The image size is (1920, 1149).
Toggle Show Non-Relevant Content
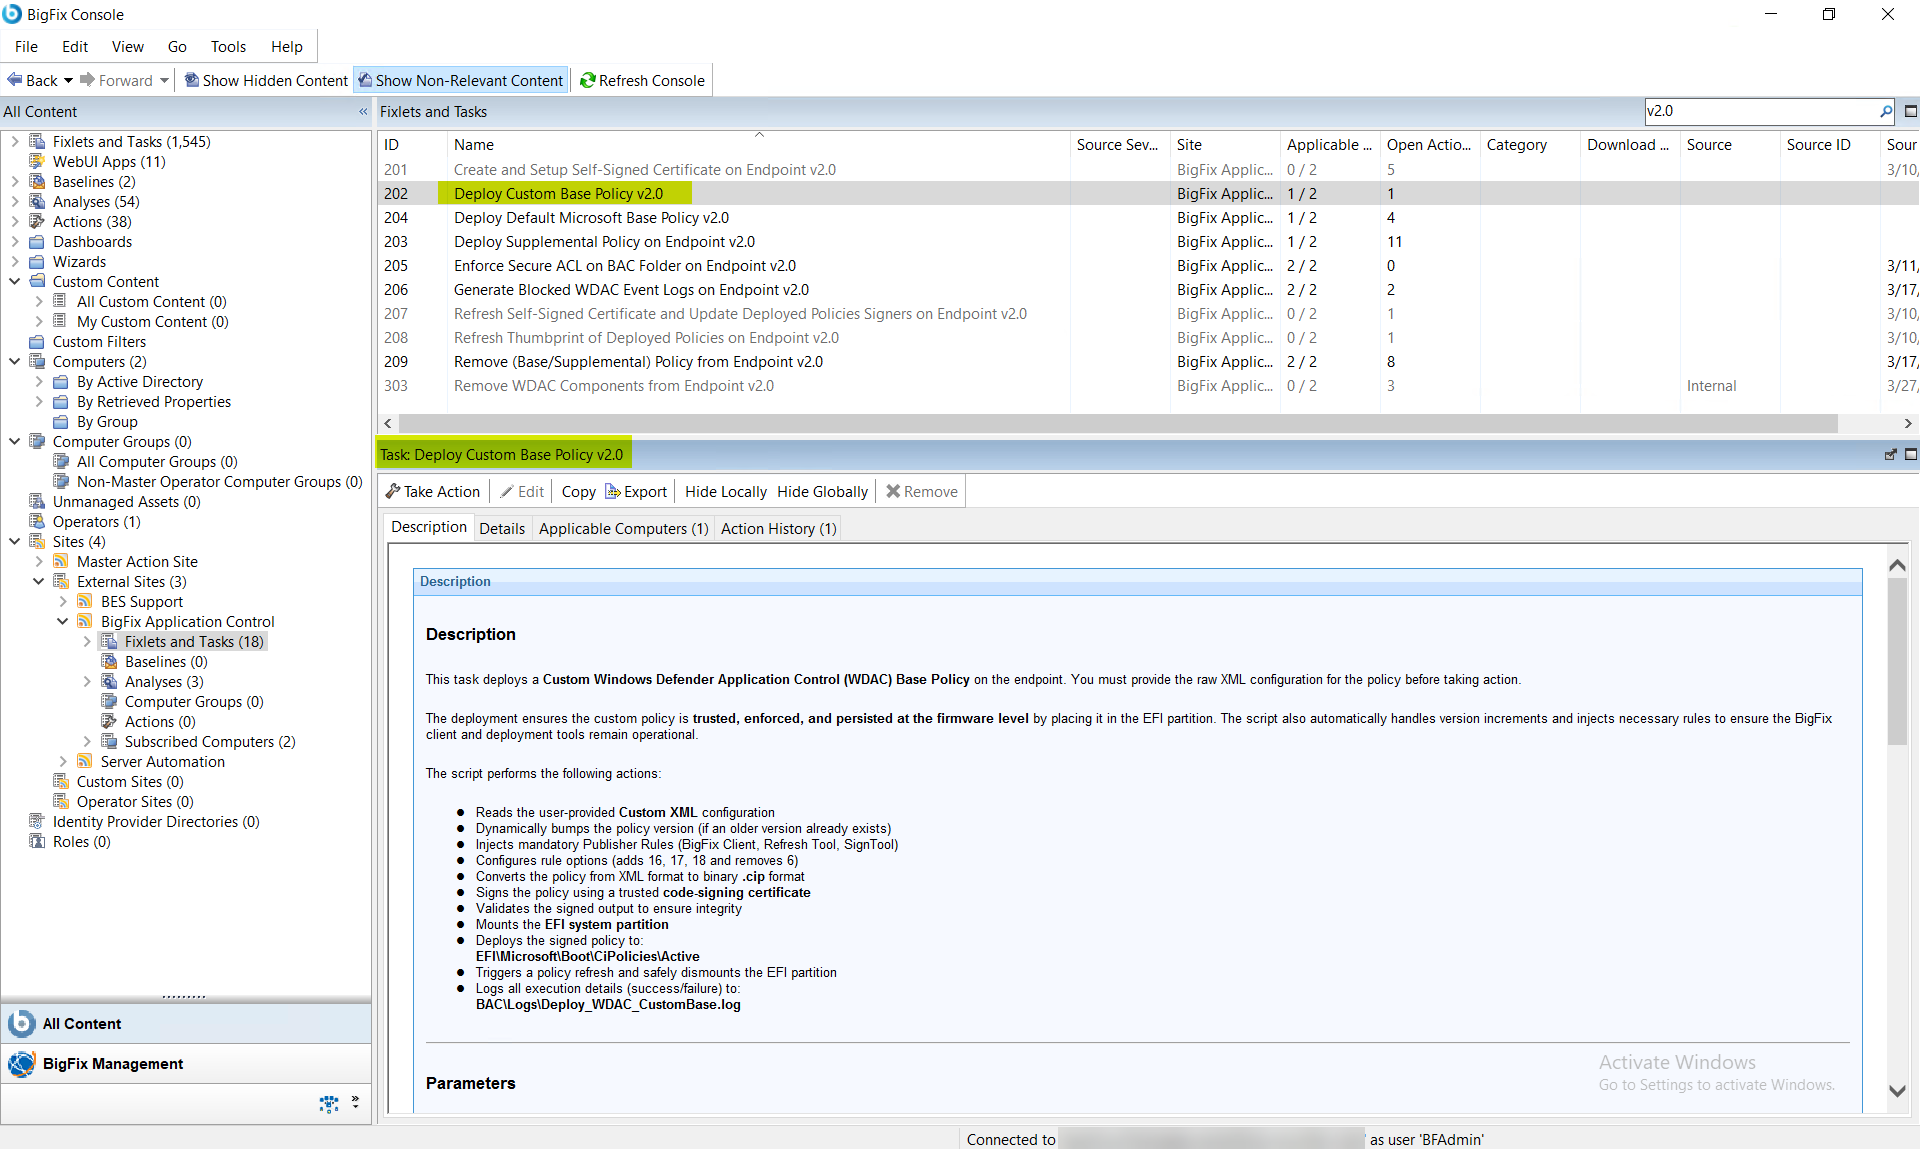(x=460, y=80)
